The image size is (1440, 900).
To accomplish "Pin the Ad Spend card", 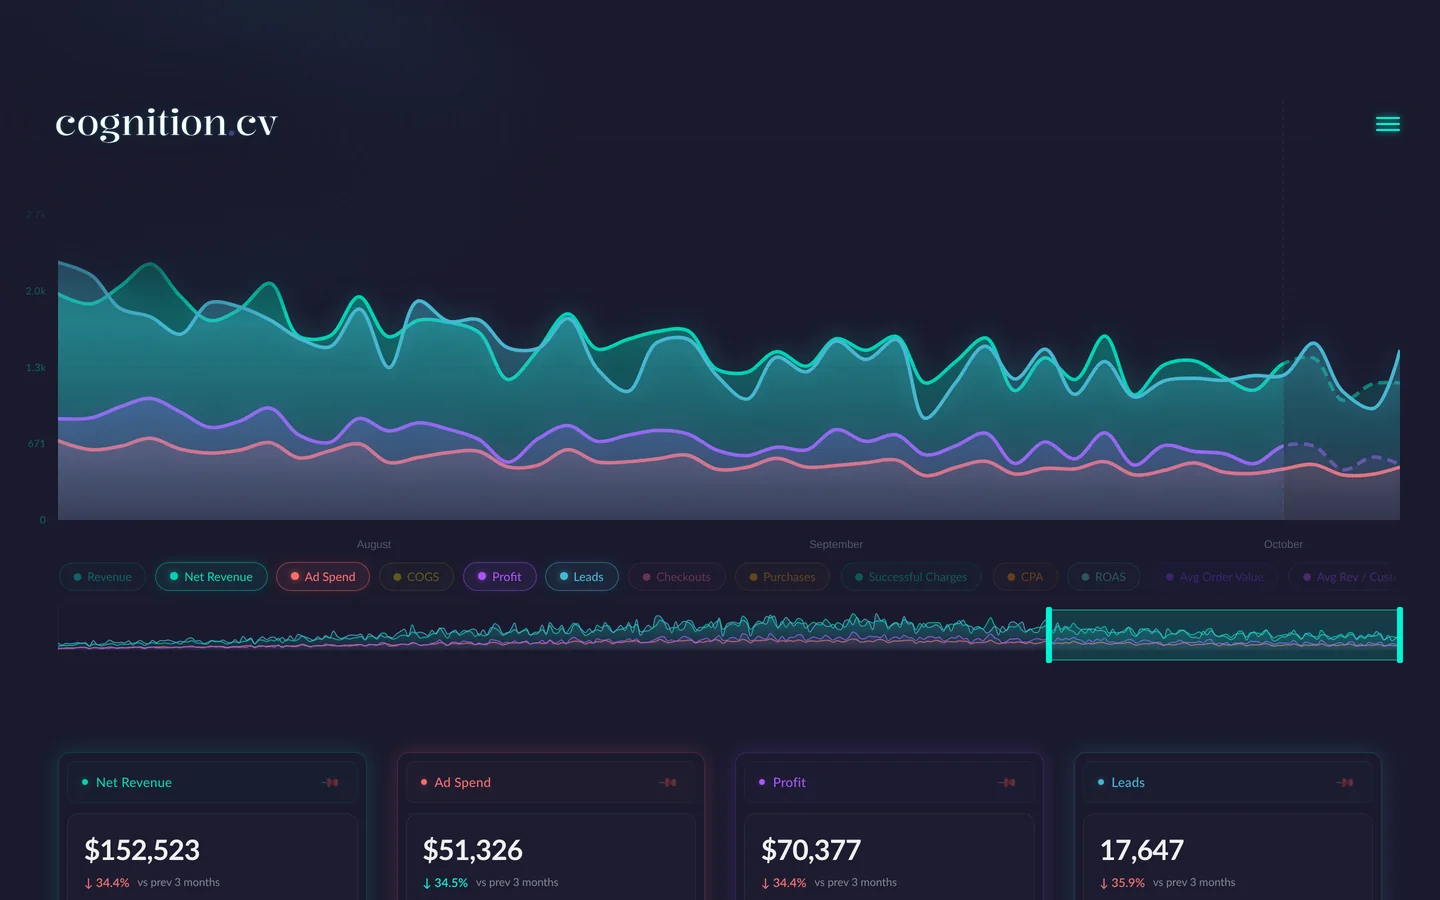I will (x=669, y=783).
